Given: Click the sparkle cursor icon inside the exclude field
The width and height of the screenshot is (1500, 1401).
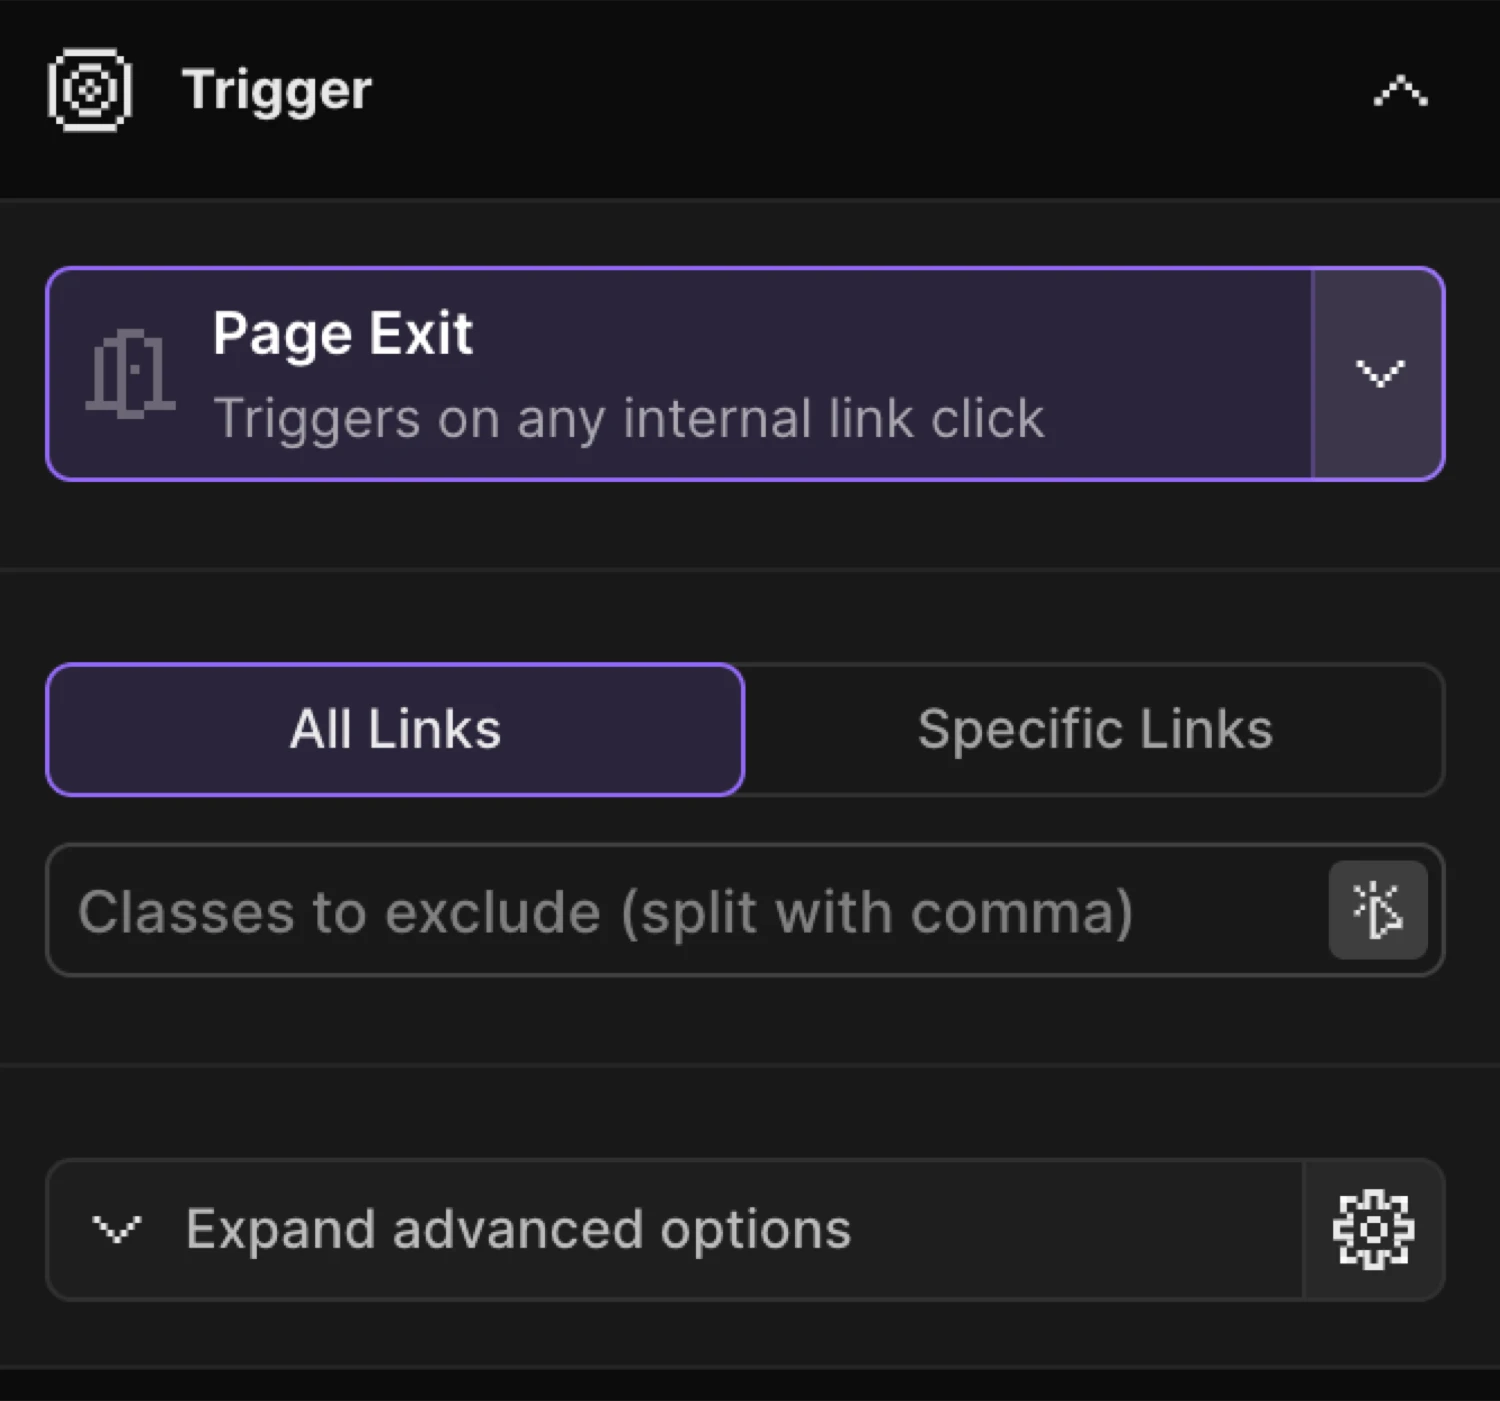Looking at the screenshot, I should (1378, 910).
